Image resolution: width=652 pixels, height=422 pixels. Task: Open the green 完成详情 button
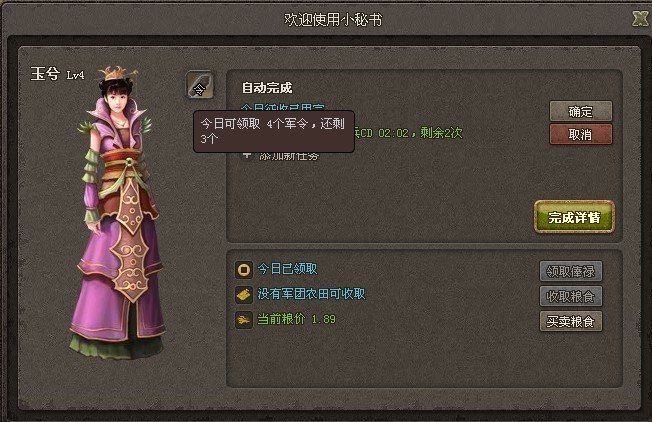[574, 217]
